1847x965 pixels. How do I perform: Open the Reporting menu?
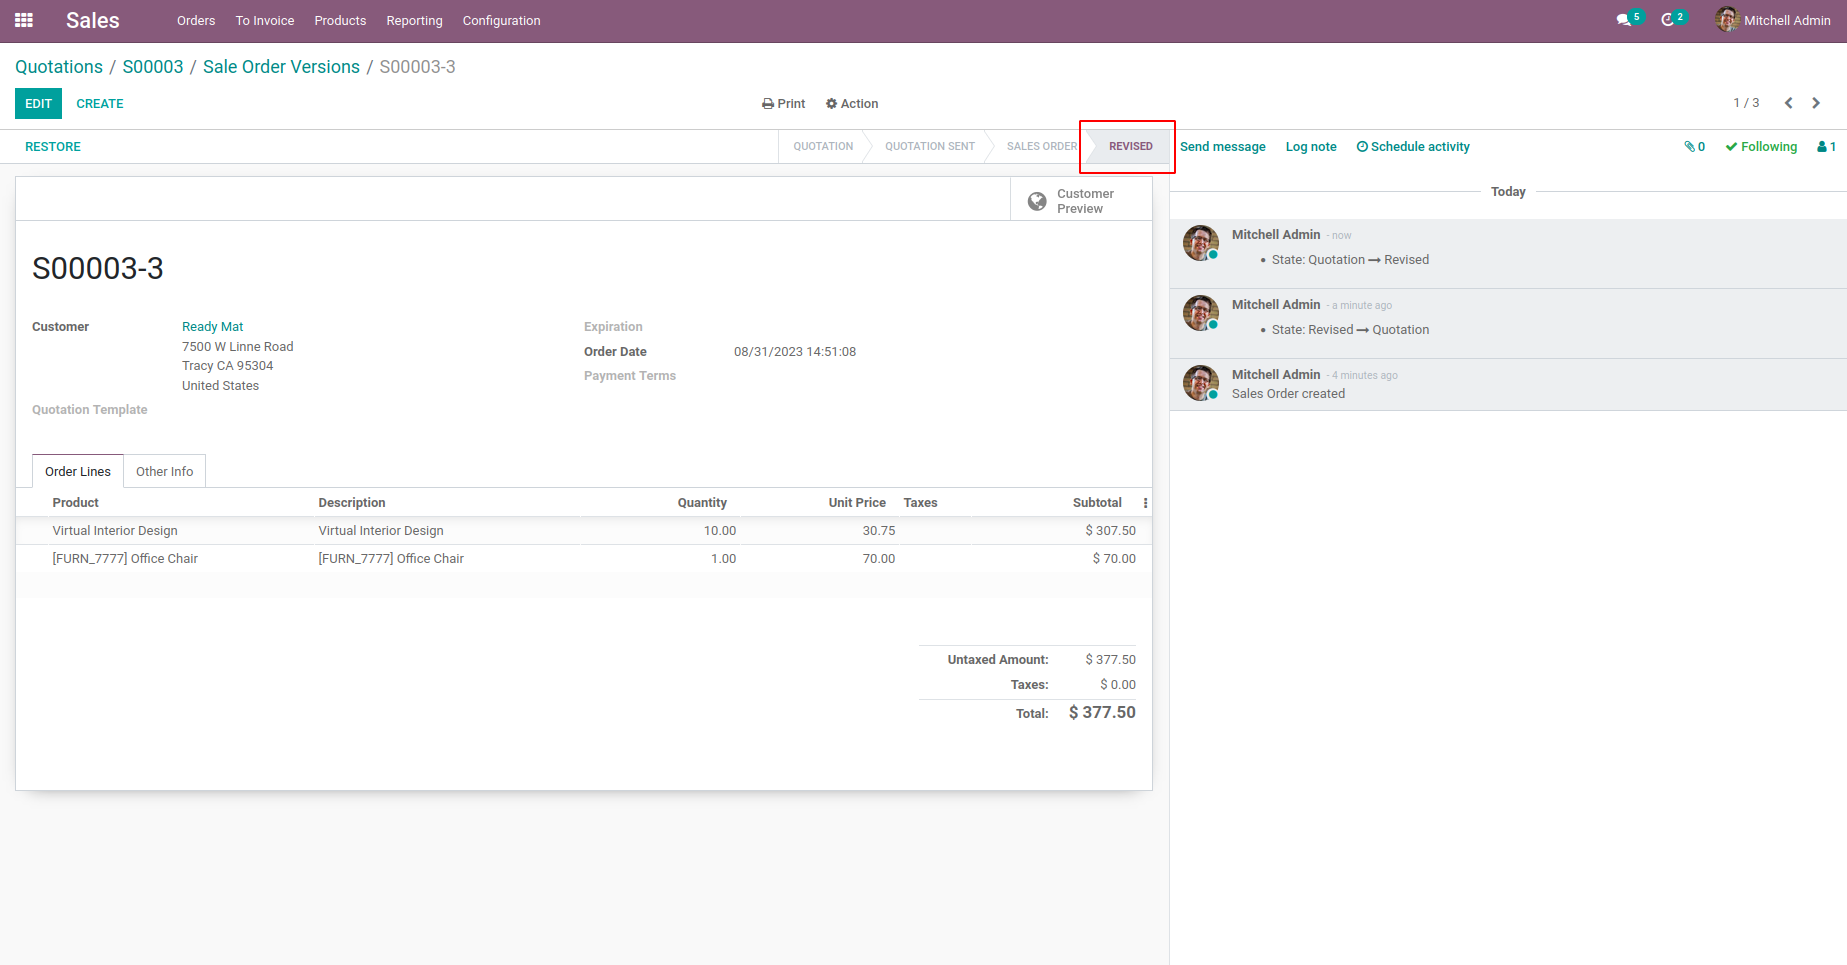point(414,21)
